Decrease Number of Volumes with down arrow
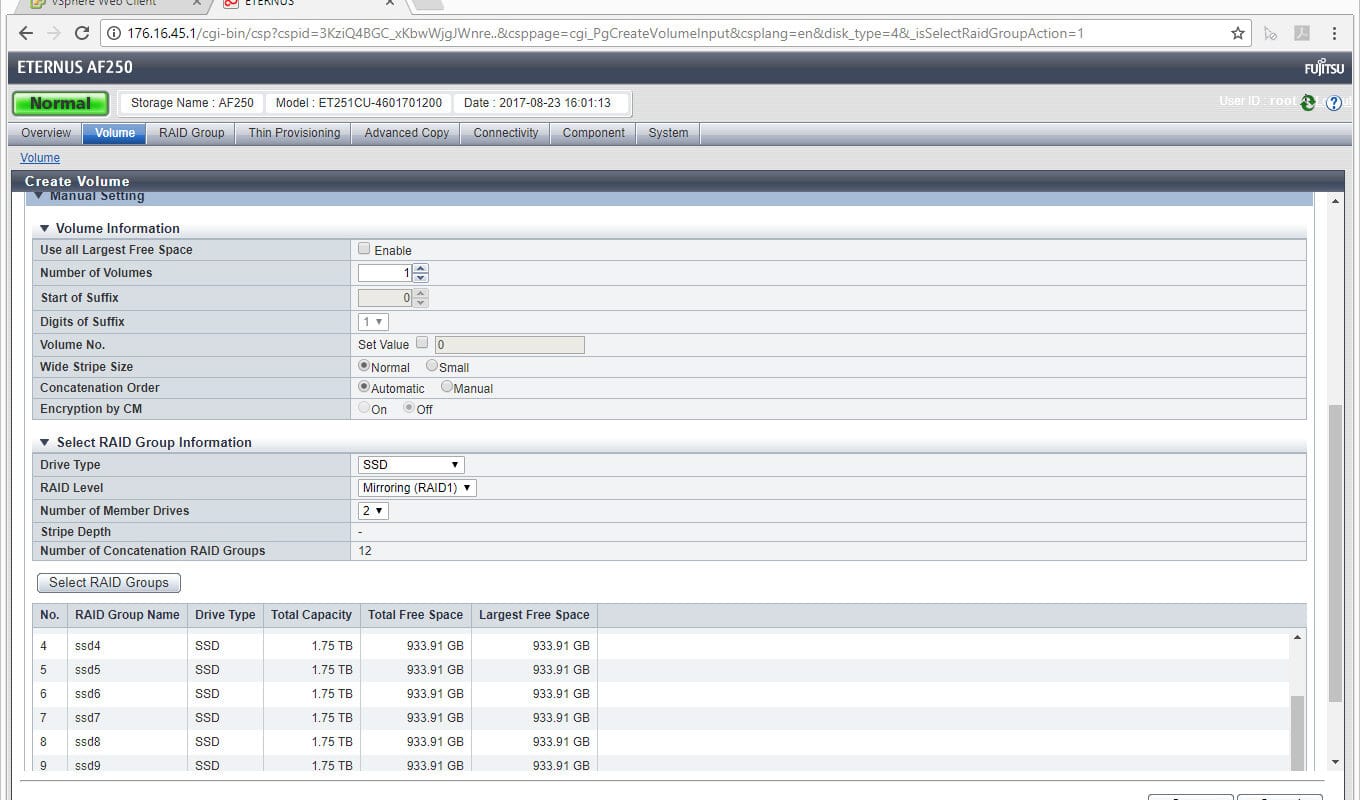The height and width of the screenshot is (800, 1360). (420, 277)
